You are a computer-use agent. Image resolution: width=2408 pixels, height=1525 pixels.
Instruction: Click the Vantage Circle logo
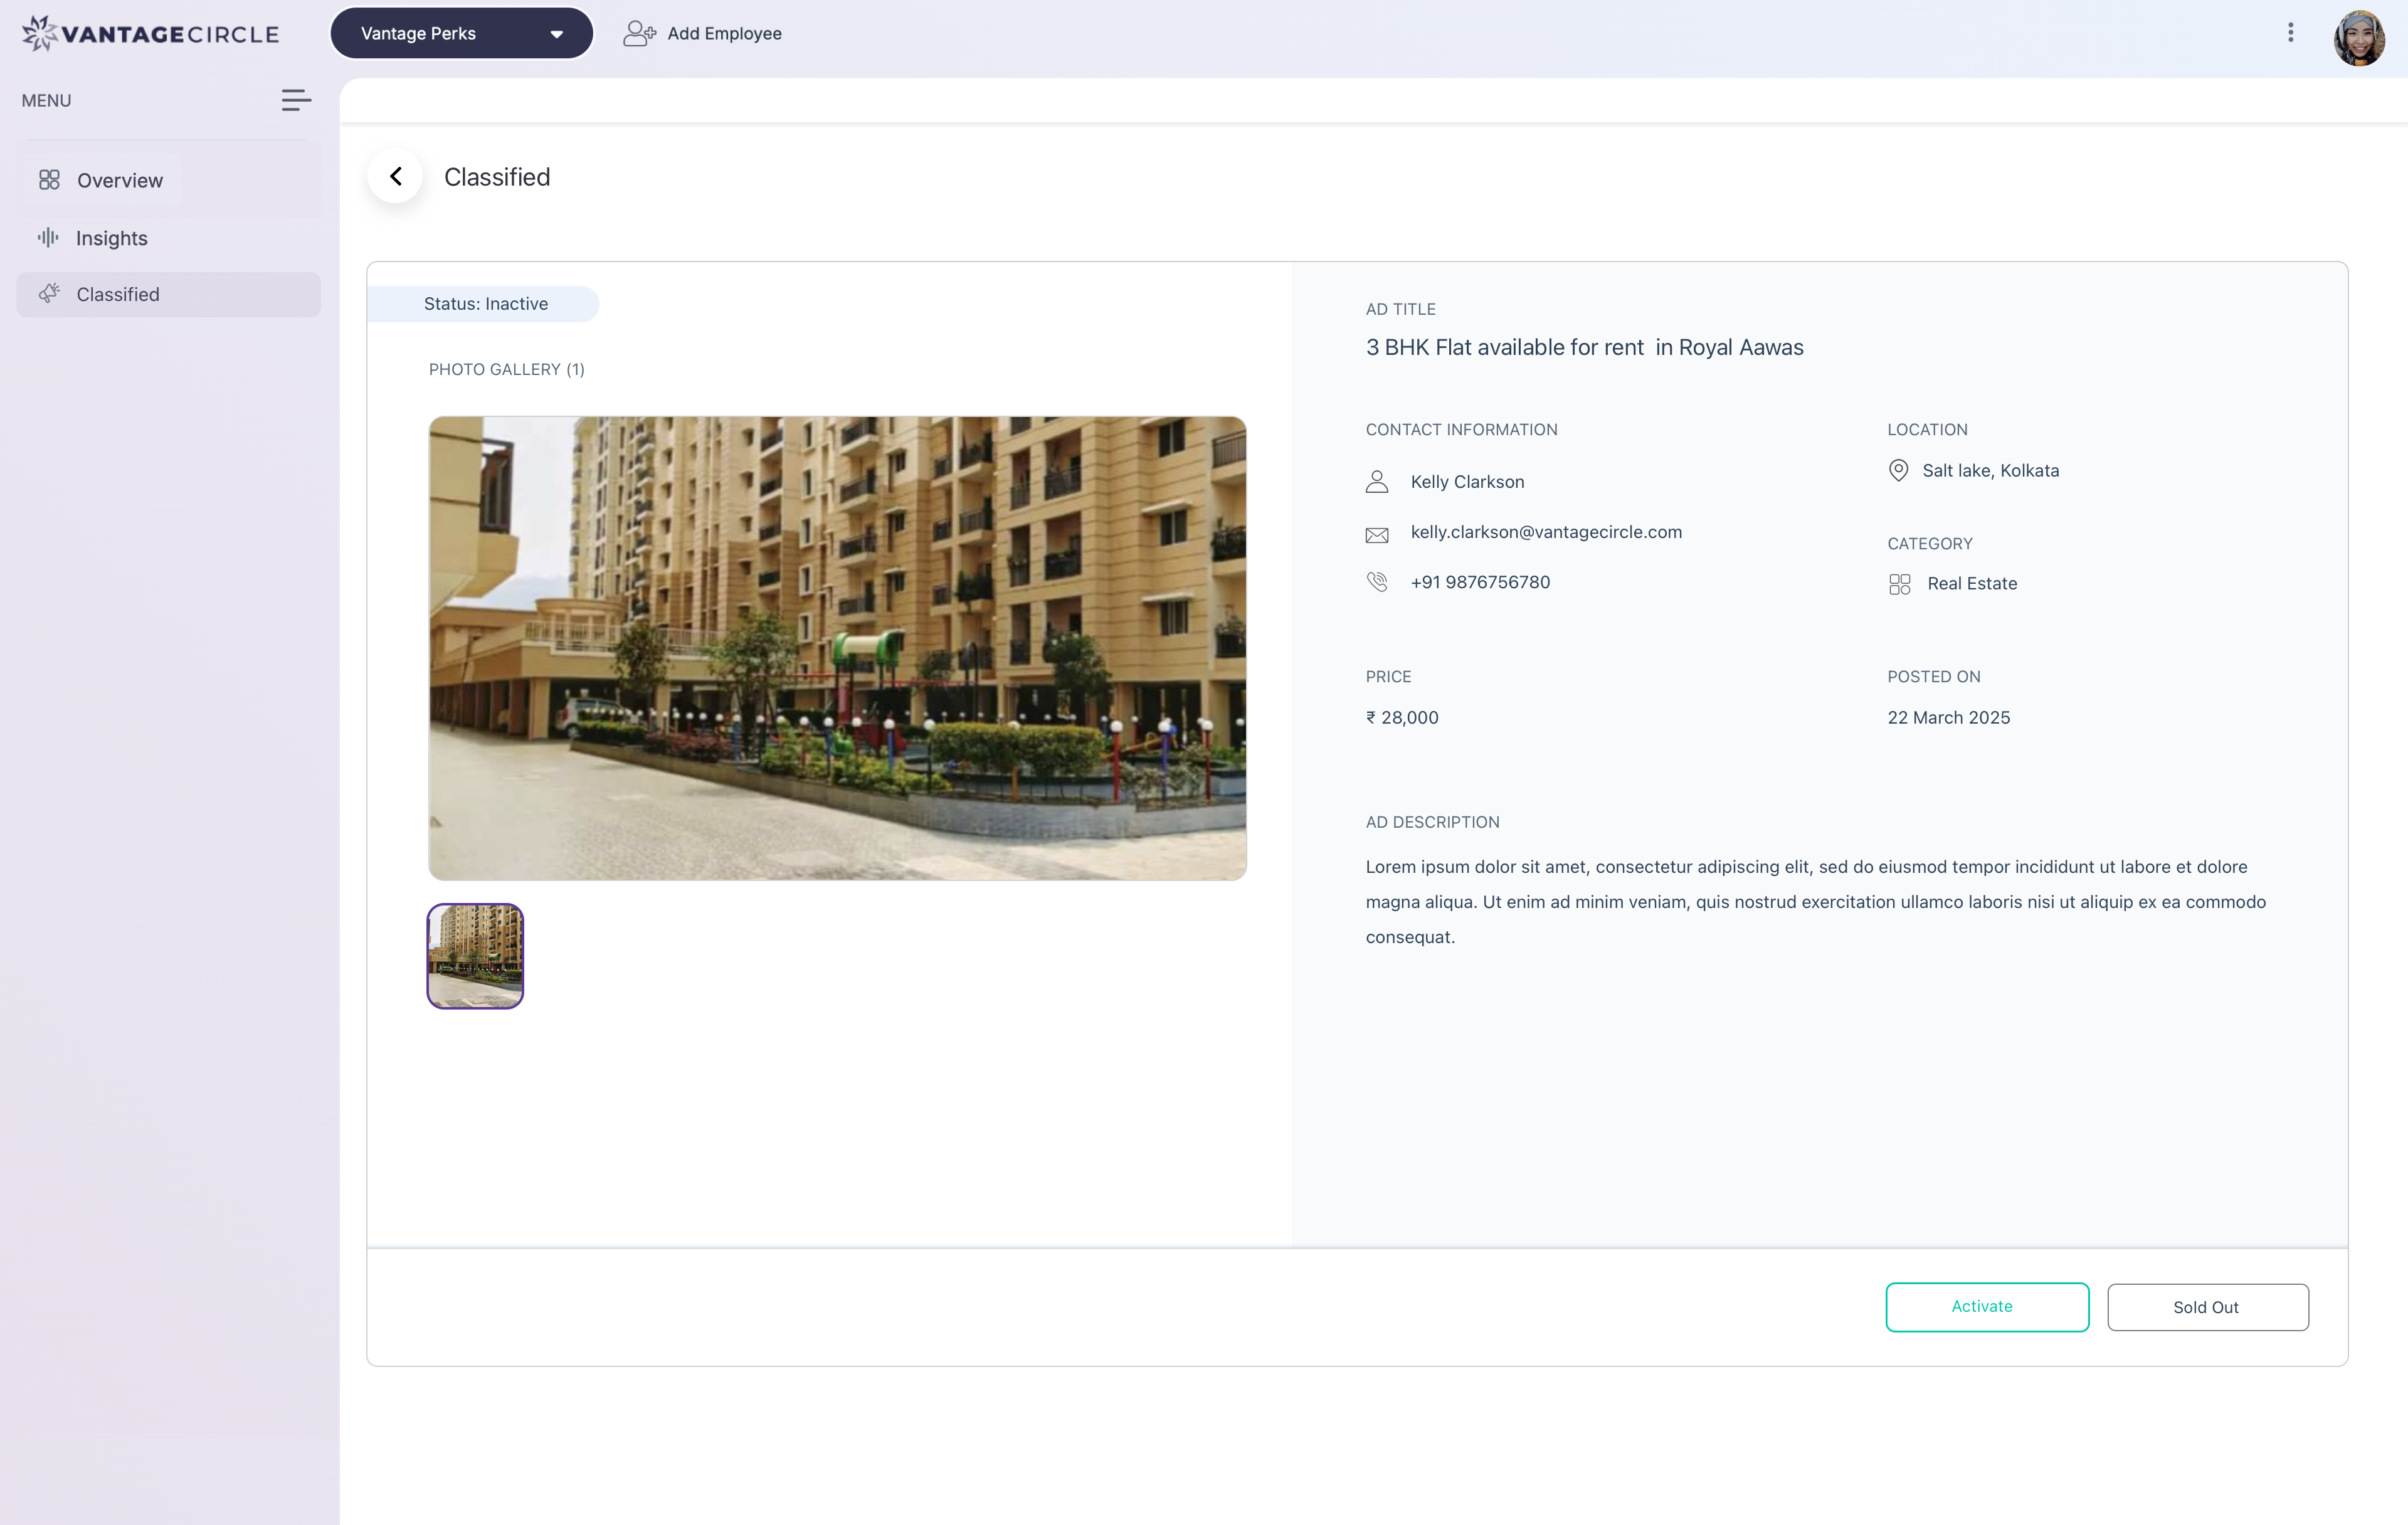click(x=150, y=33)
